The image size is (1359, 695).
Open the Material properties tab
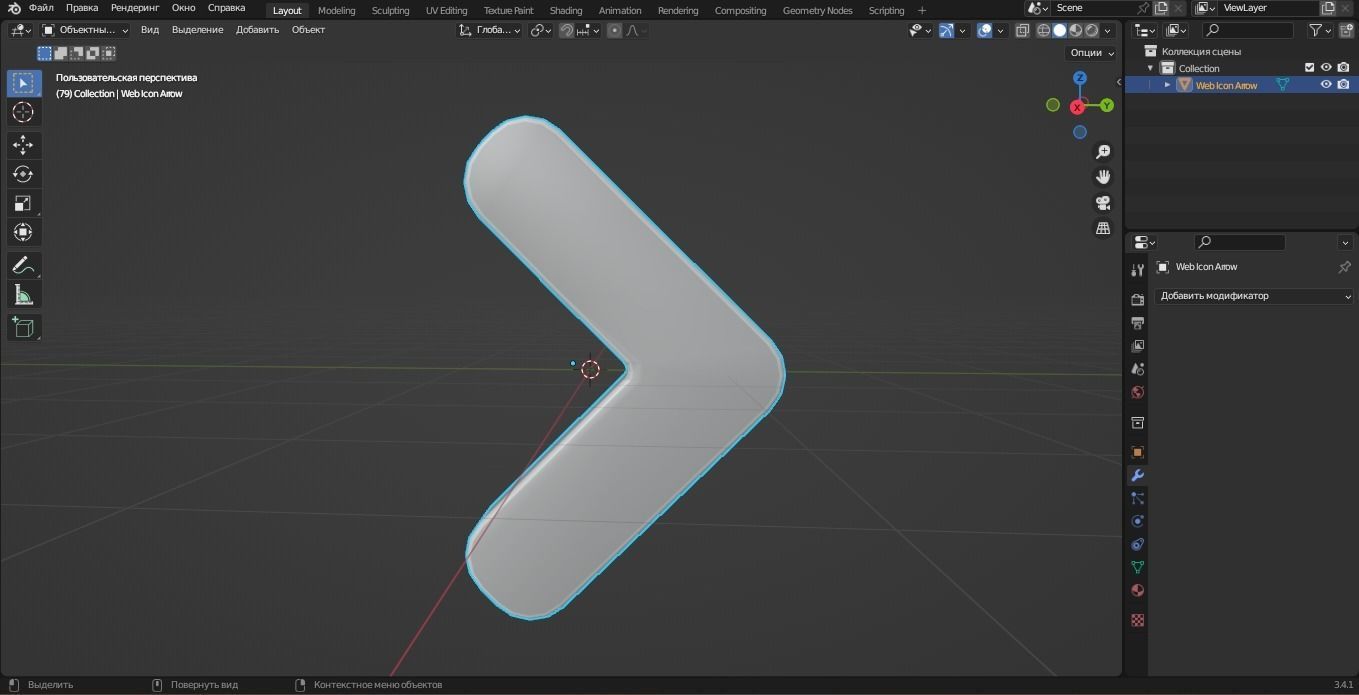click(1137, 590)
